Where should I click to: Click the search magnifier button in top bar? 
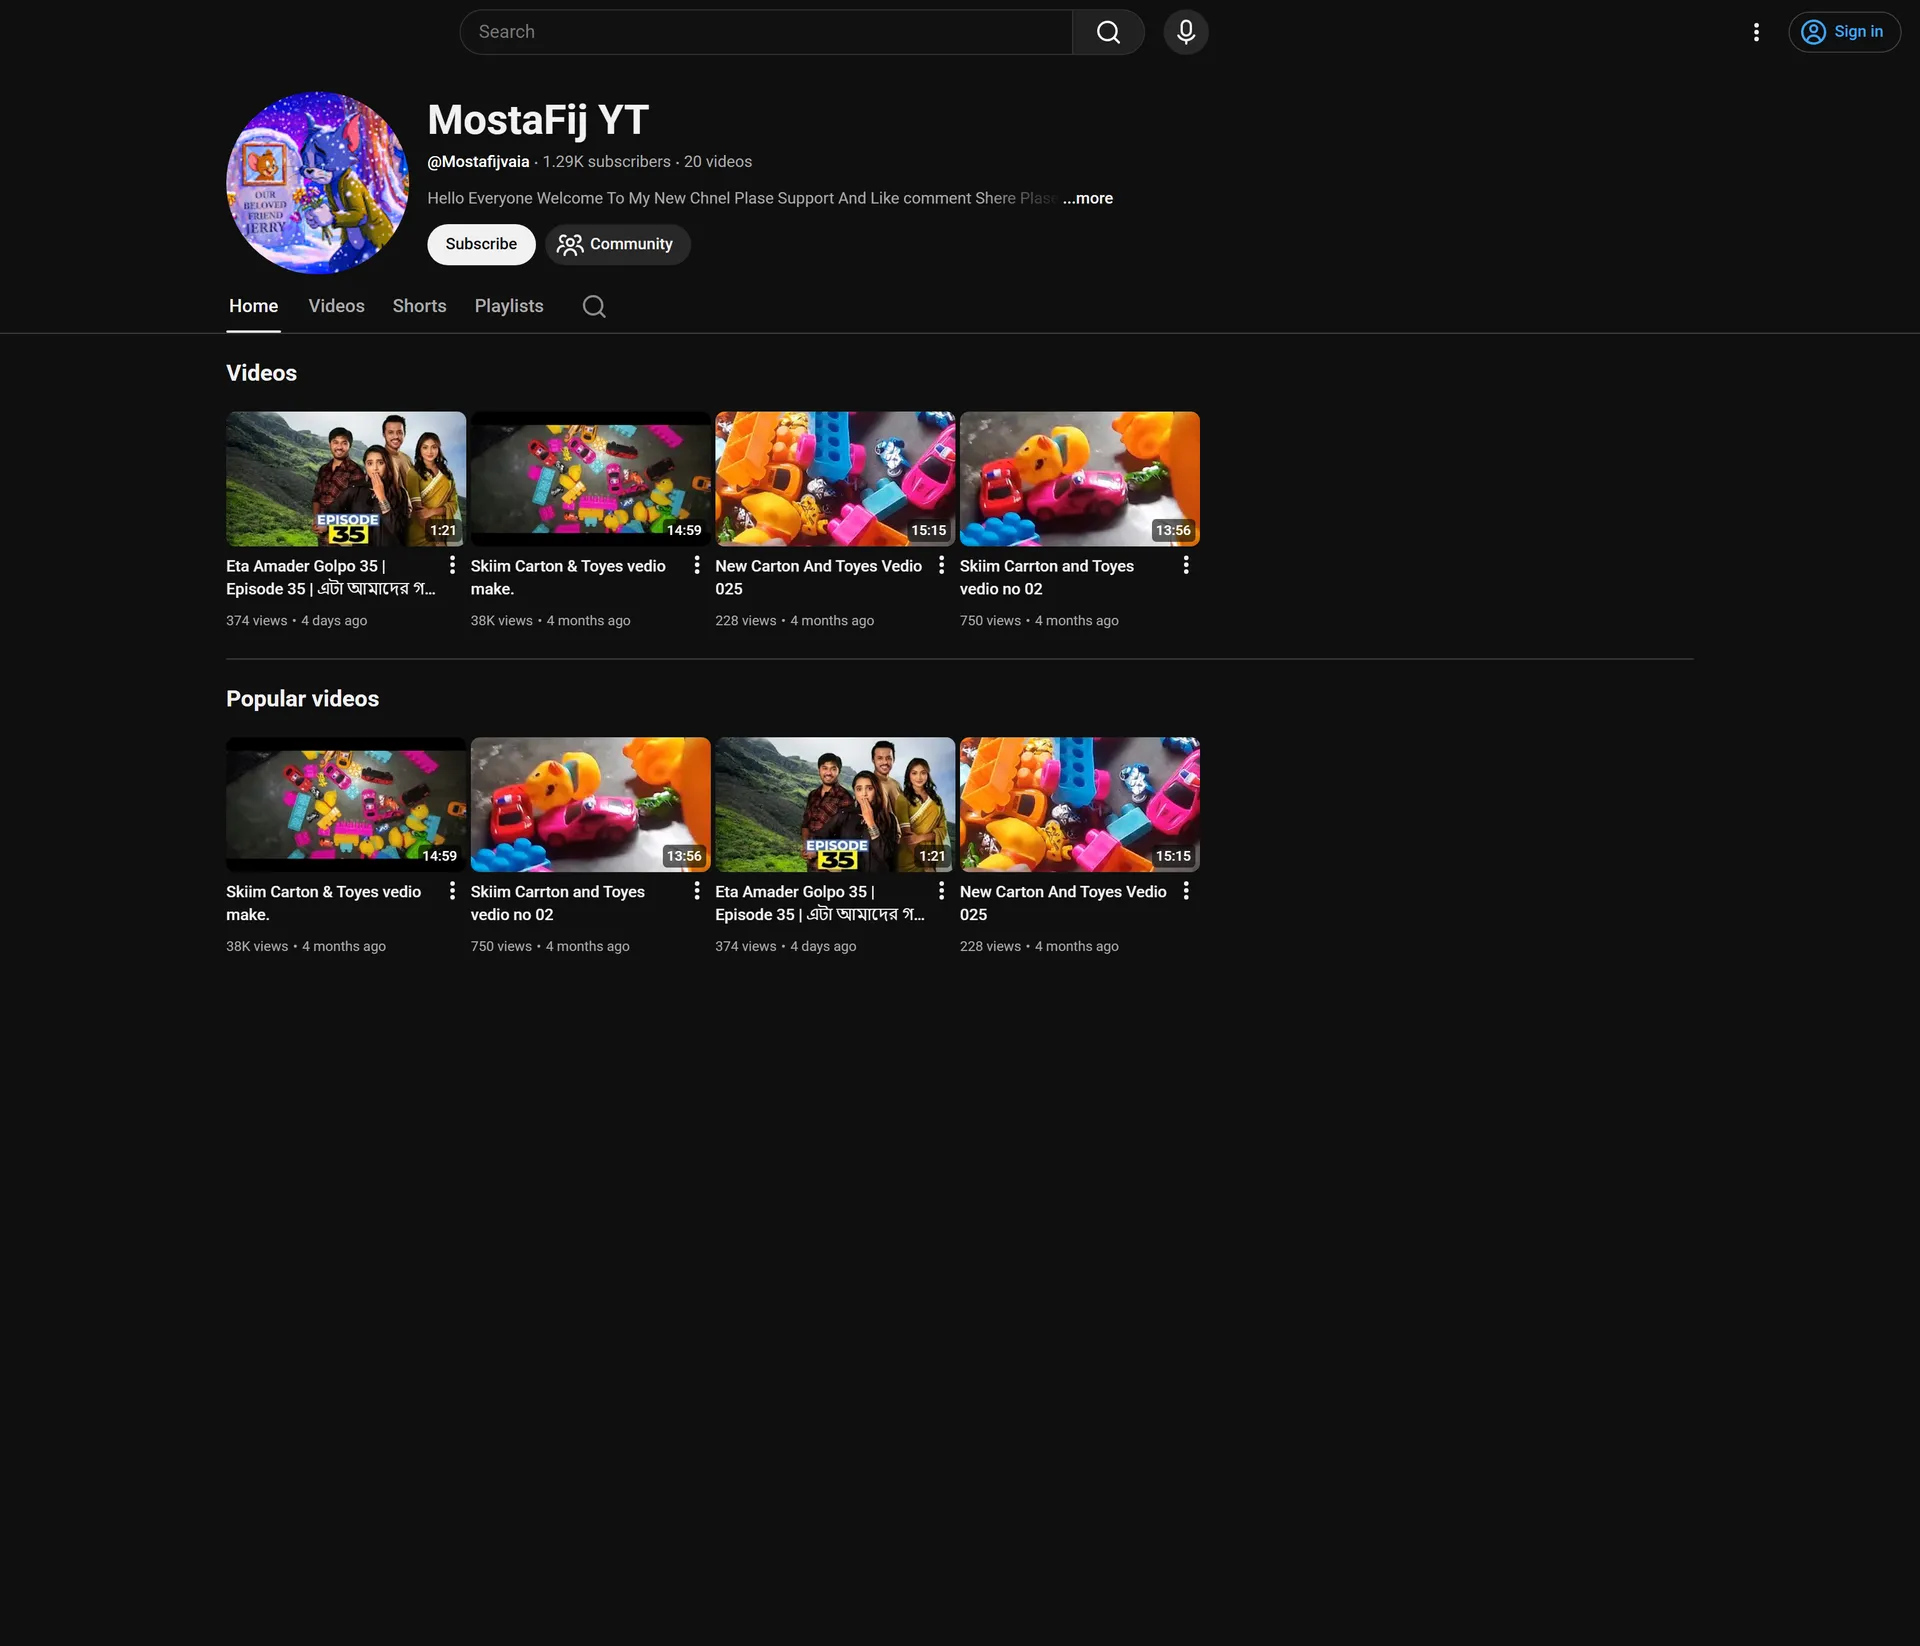(1108, 32)
